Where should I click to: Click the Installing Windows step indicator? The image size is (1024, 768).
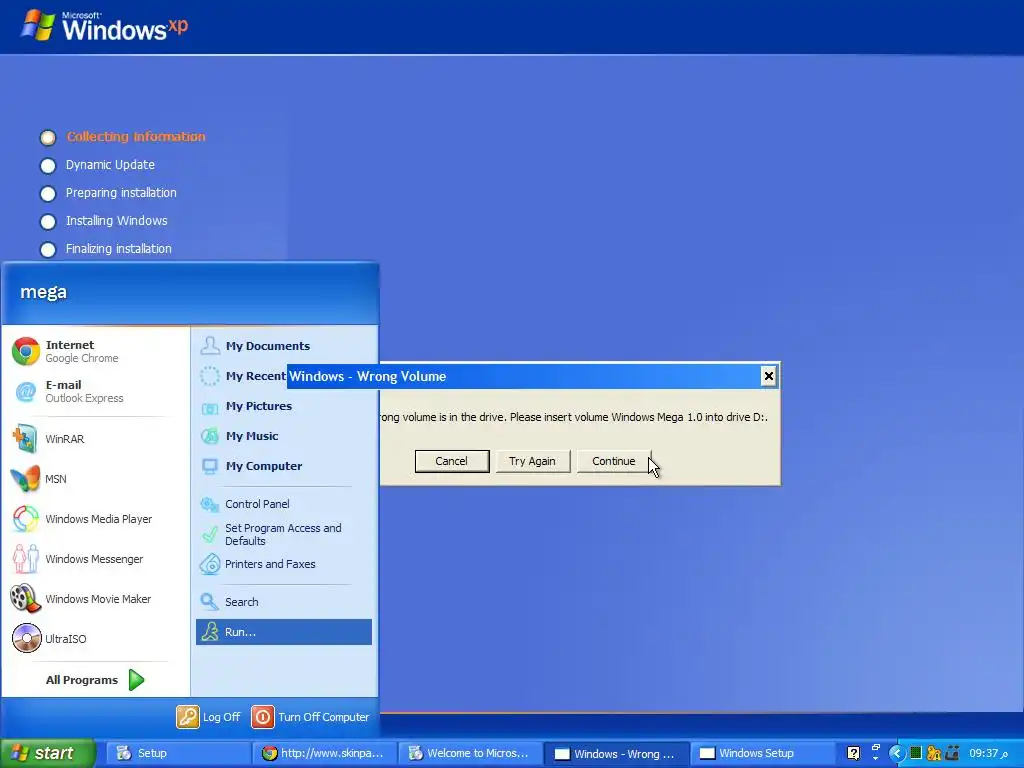(48, 222)
